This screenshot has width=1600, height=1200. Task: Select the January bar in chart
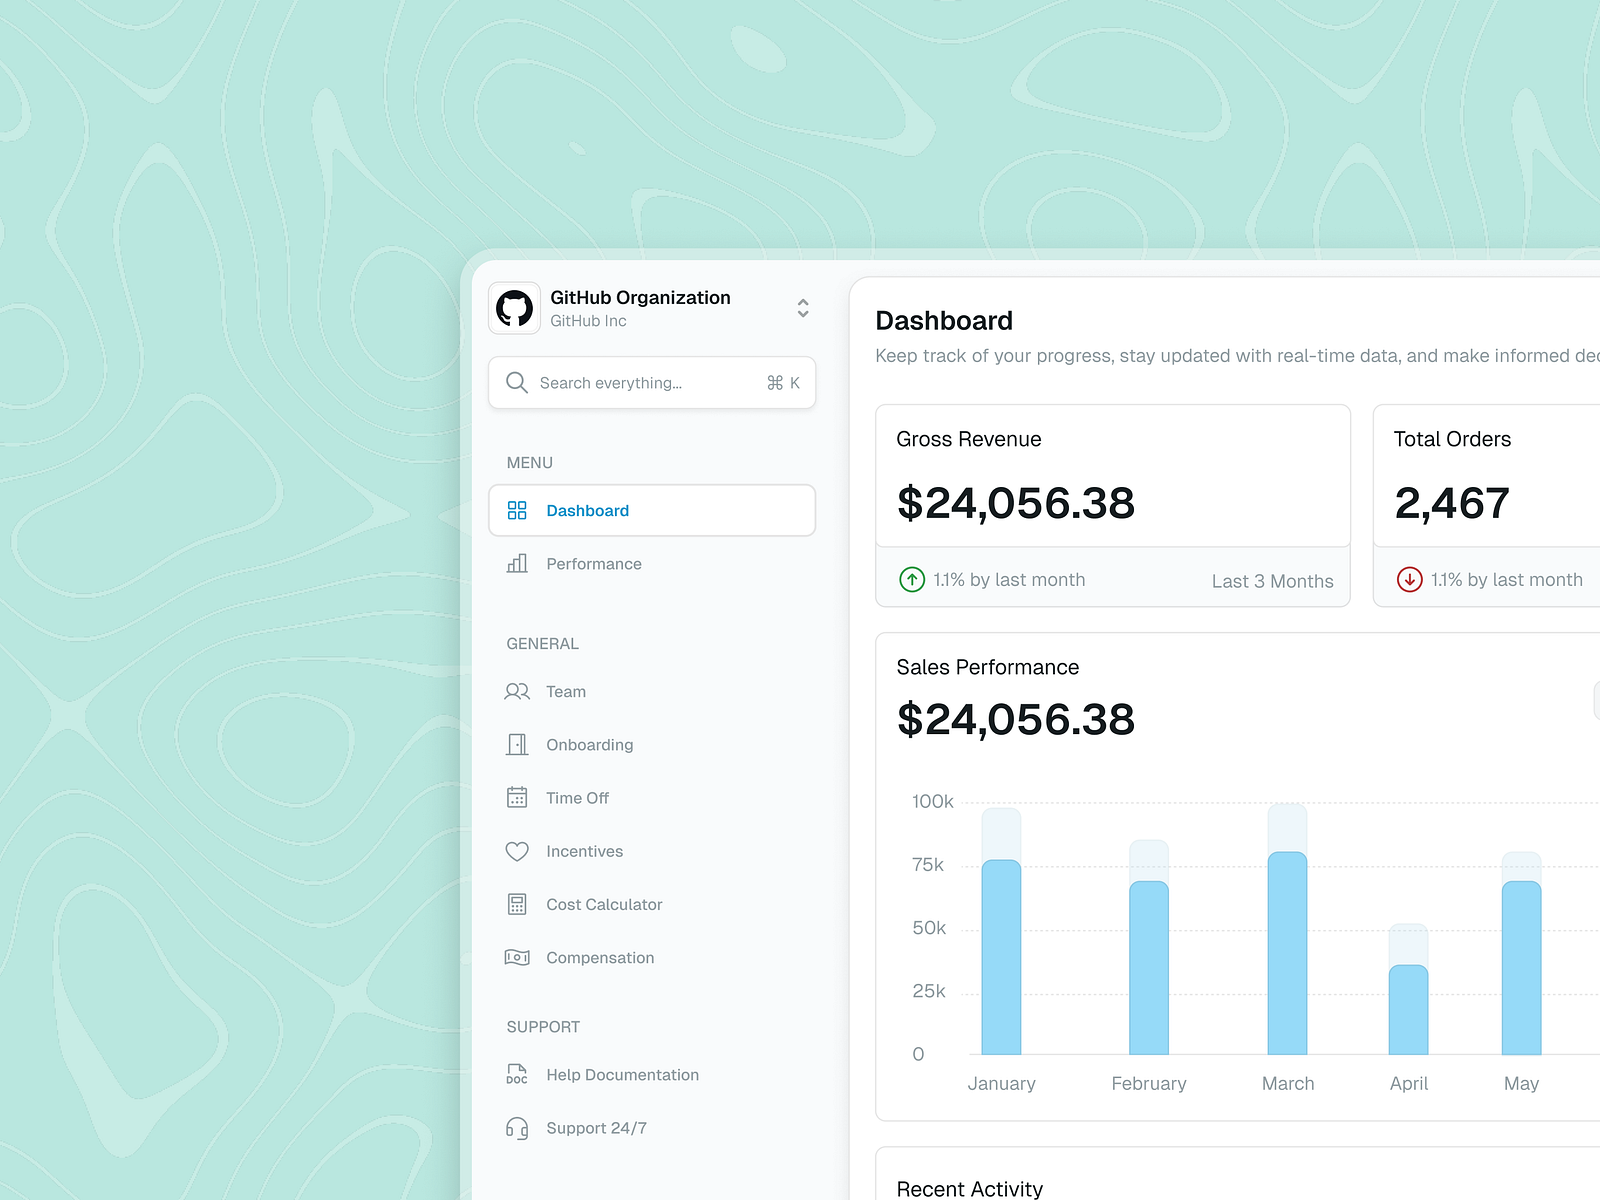click(x=1001, y=957)
